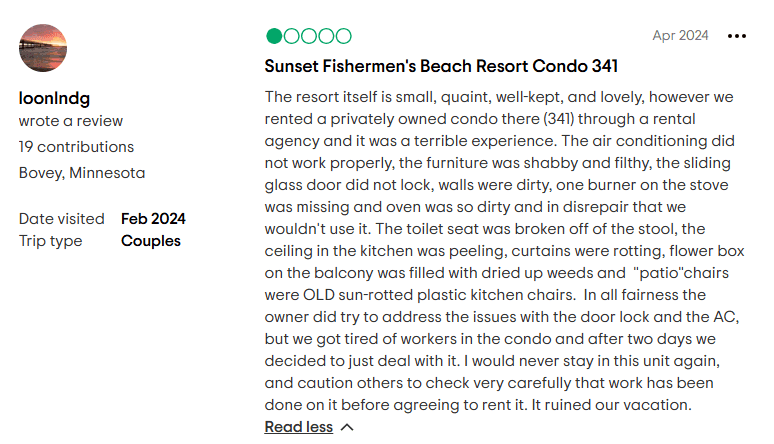Click the Apr 2024 review date
Viewport: 774px width, 444px height.
(x=680, y=36)
